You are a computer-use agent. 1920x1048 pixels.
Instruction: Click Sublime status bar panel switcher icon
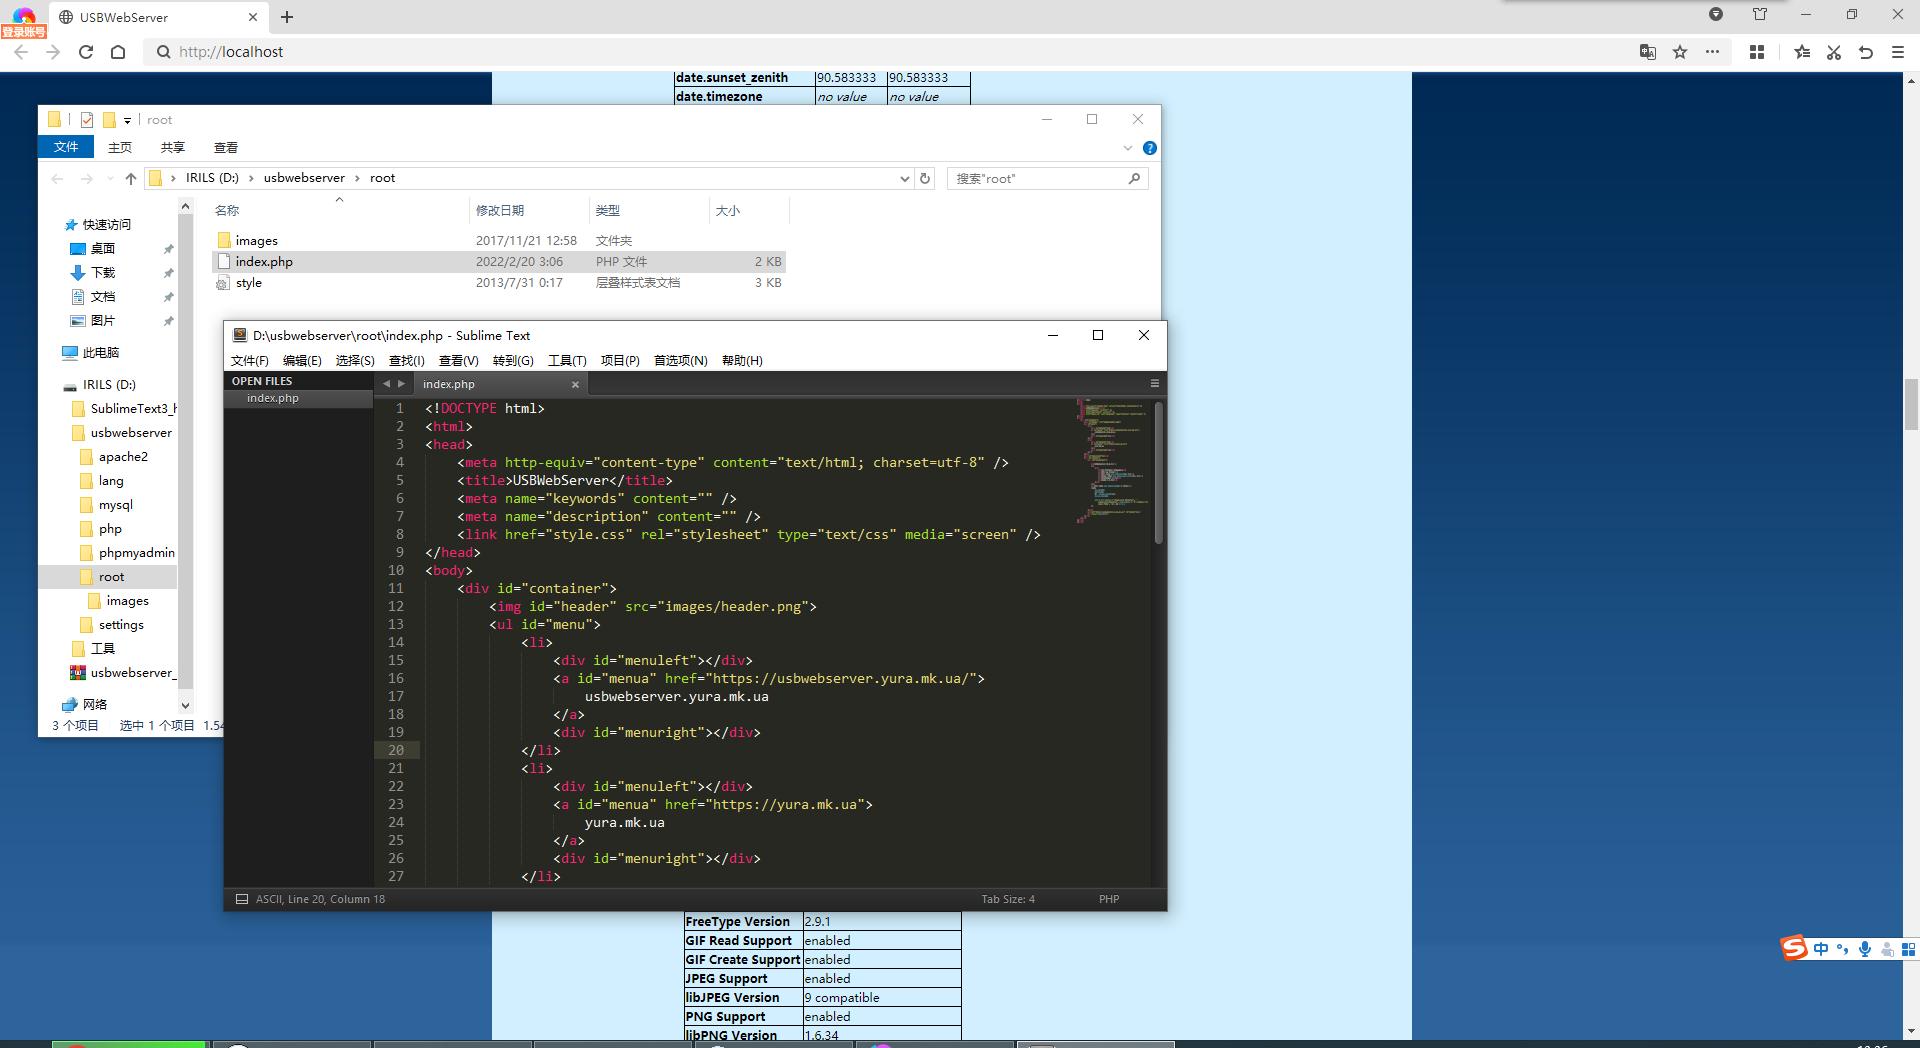click(242, 899)
